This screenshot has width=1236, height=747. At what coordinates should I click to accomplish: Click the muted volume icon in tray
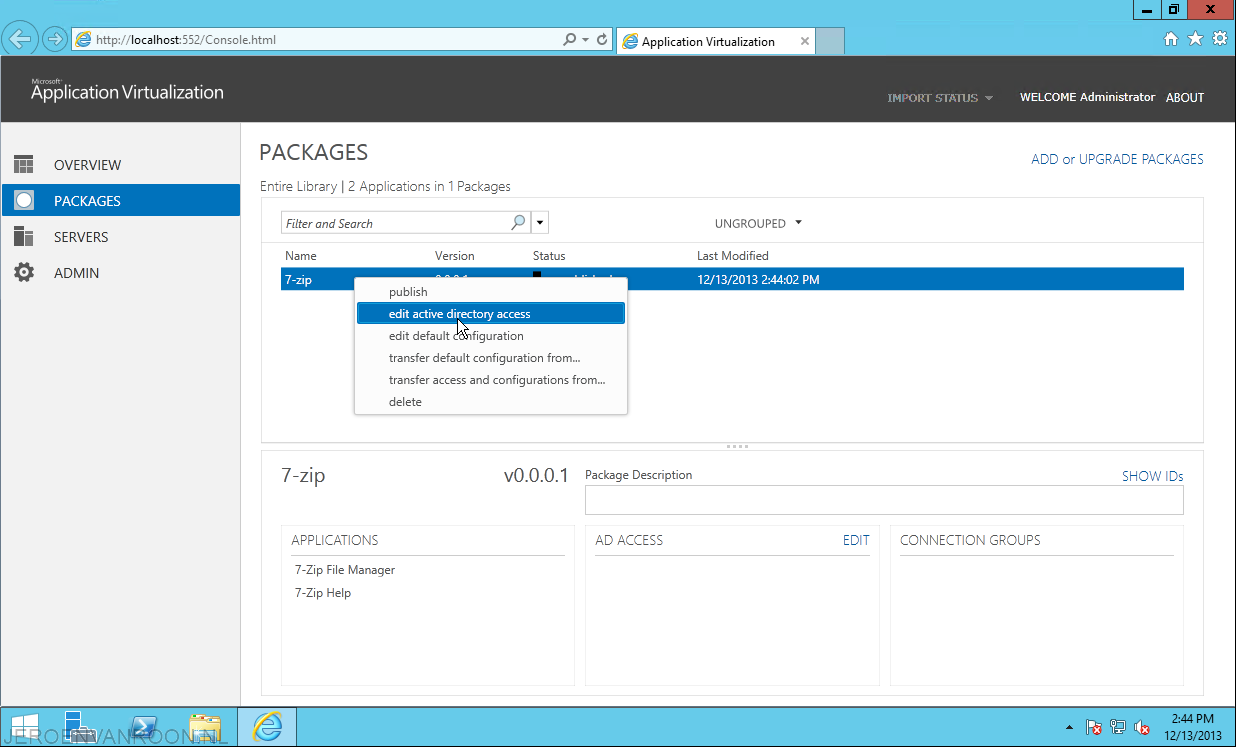tap(1141, 728)
